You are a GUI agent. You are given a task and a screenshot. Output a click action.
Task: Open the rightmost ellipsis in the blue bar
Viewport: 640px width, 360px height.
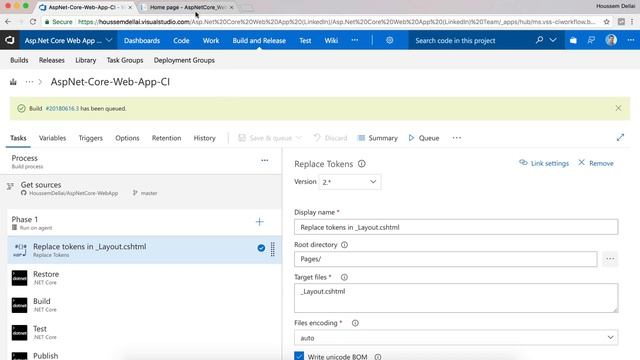pos(631,40)
